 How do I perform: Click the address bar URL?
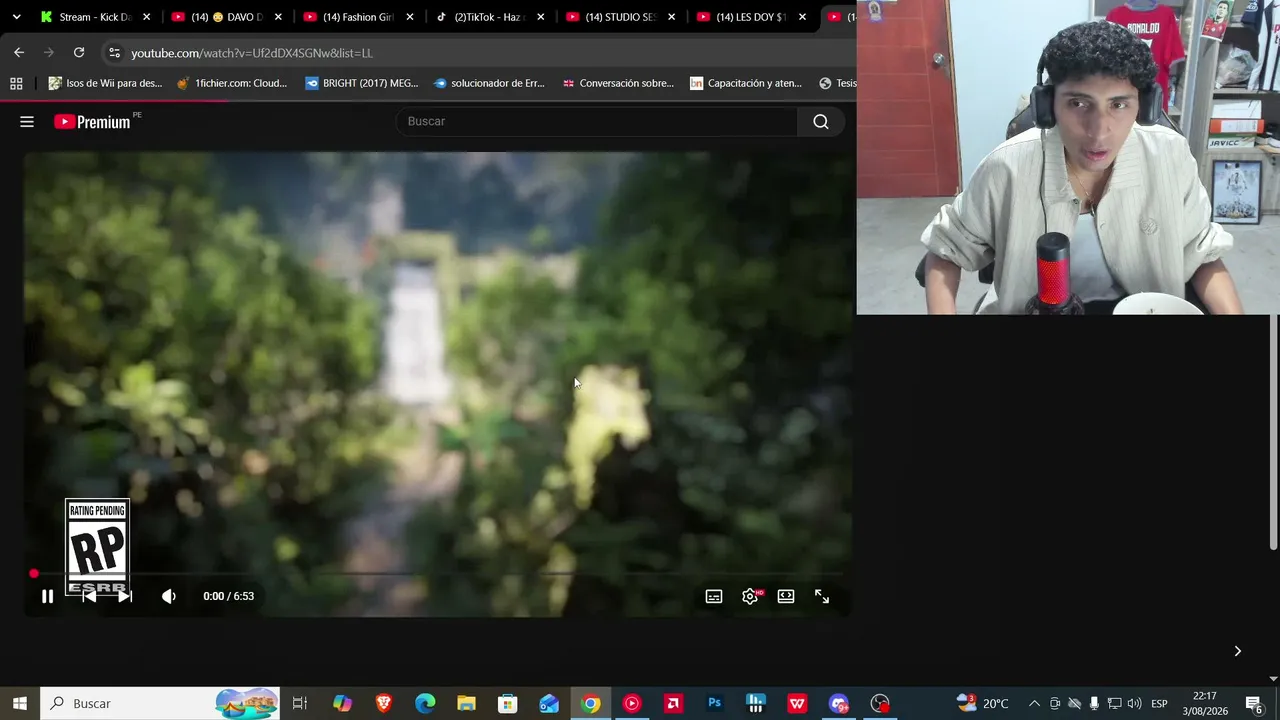[x=252, y=53]
